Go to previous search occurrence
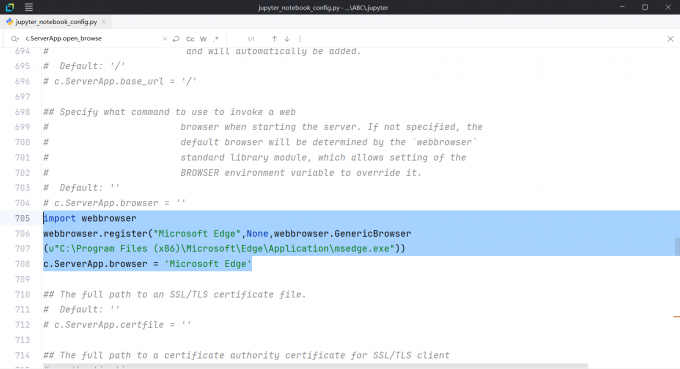 [274, 39]
